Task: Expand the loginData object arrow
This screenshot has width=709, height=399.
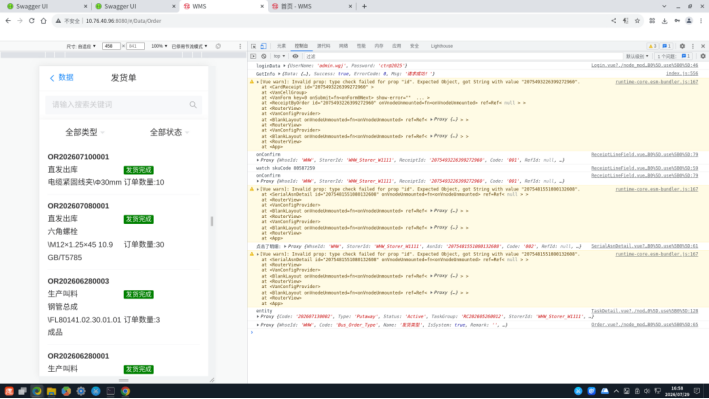Action: [x=284, y=66]
